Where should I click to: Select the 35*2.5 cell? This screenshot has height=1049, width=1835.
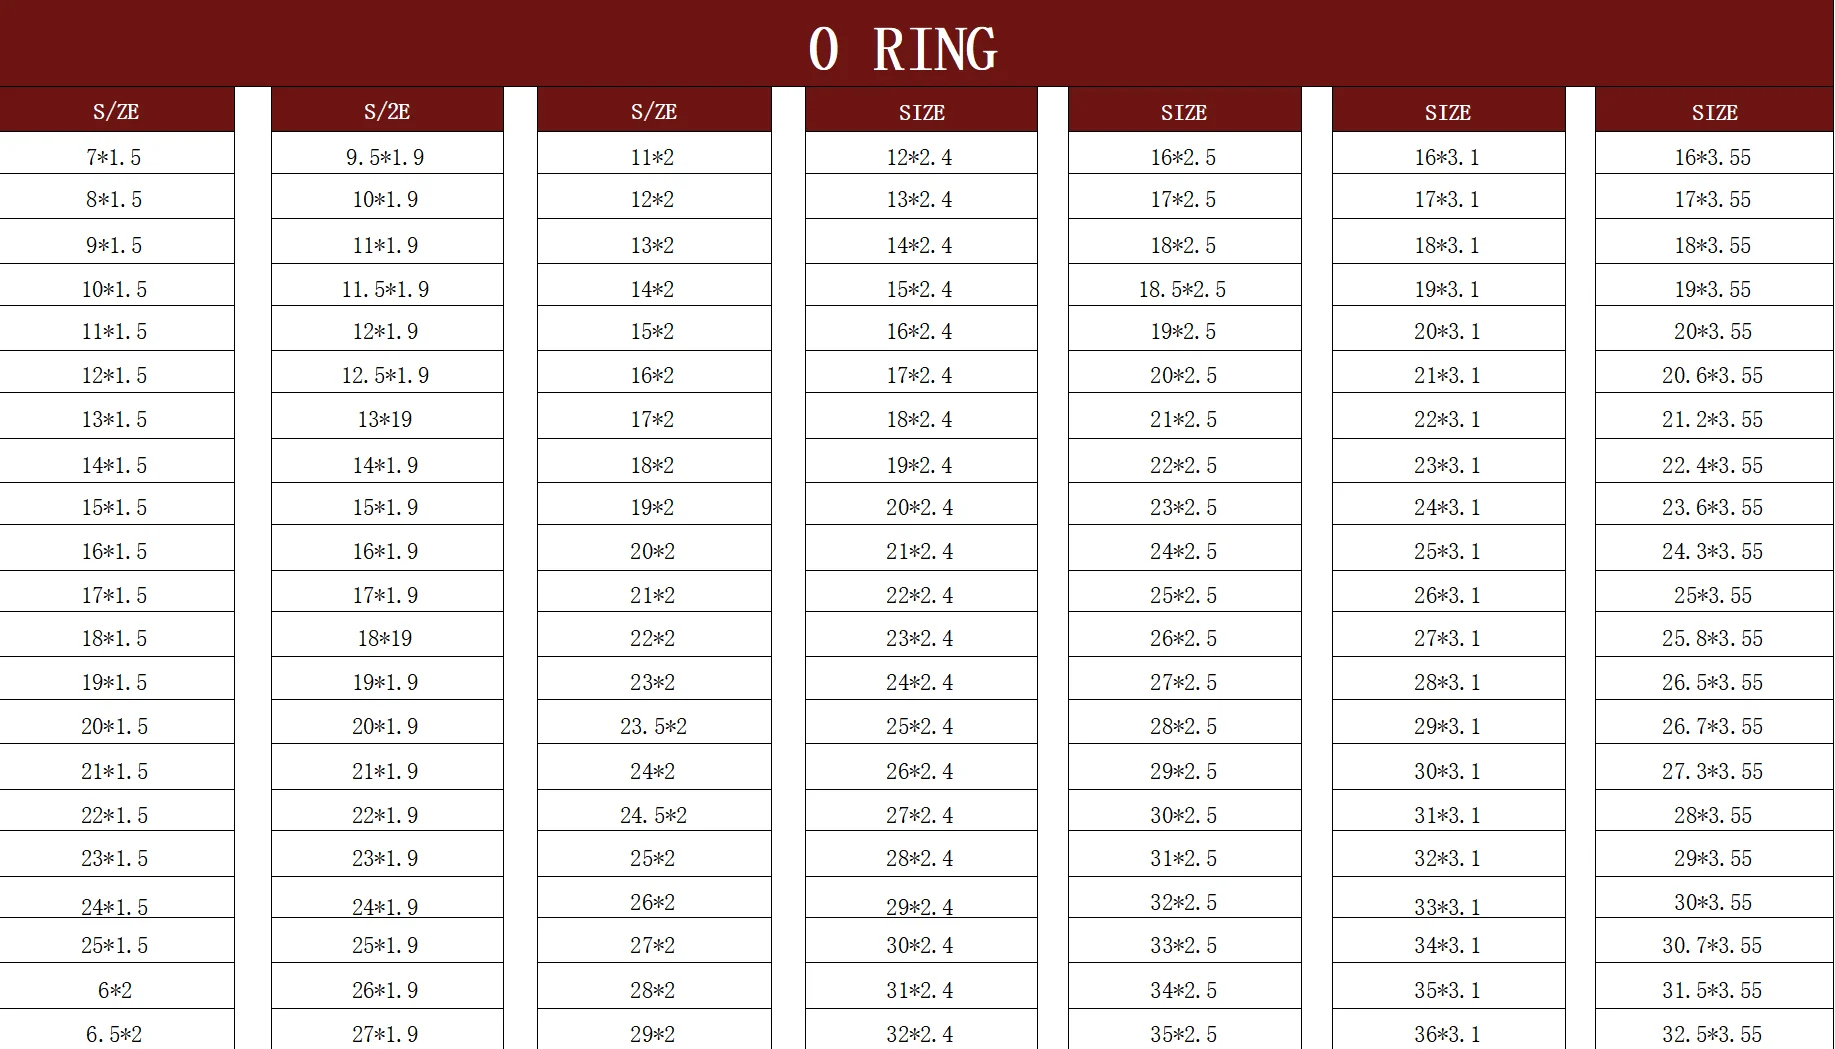(1183, 1034)
